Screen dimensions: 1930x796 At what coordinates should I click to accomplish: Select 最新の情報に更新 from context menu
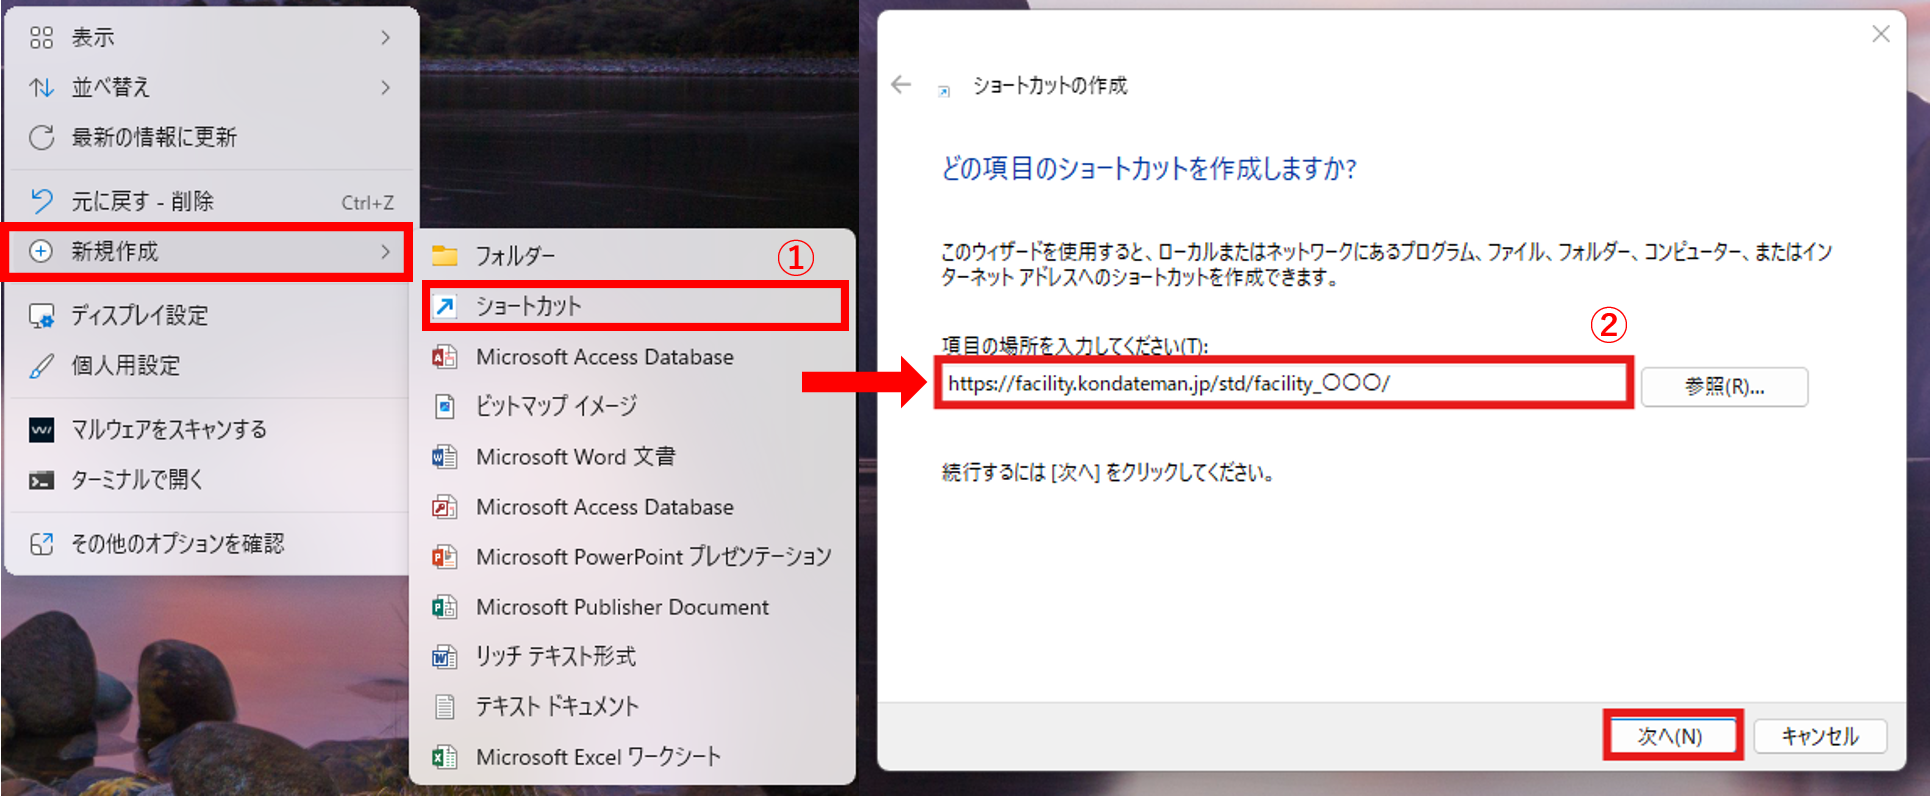click(x=154, y=137)
